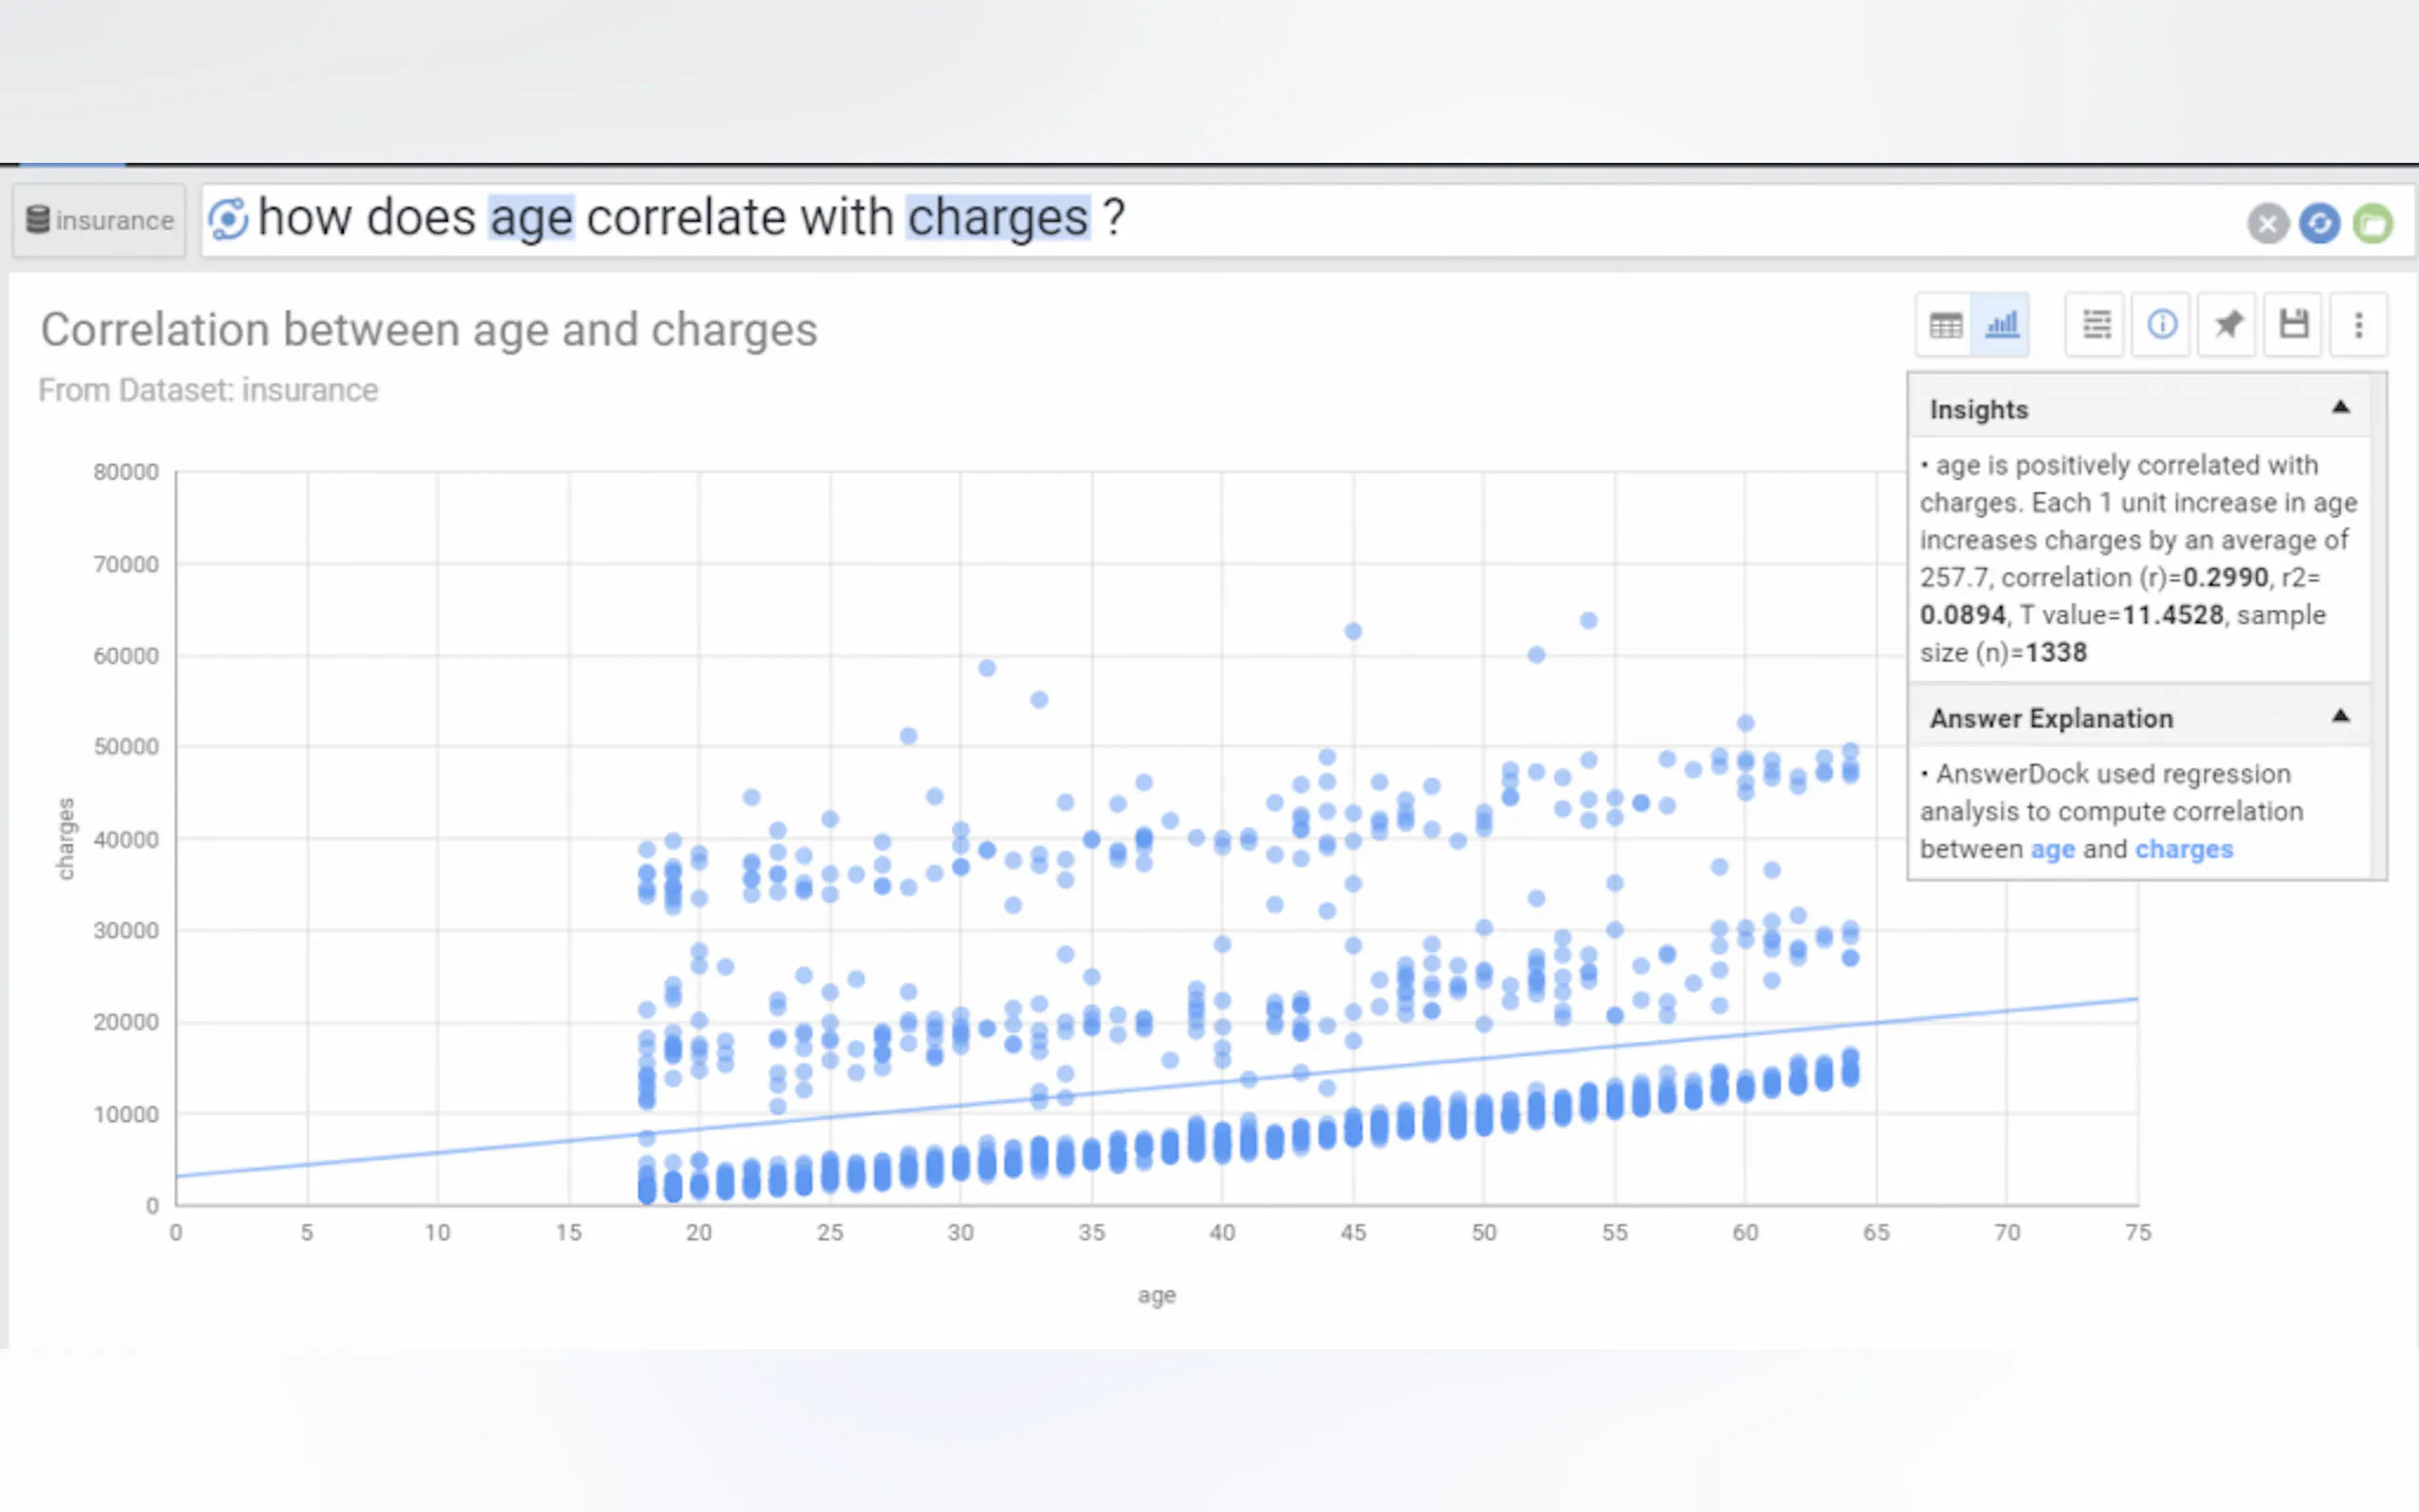Click the 'age' link in Answer Explanation
The height and width of the screenshot is (1512, 2419).
[x=2052, y=849]
